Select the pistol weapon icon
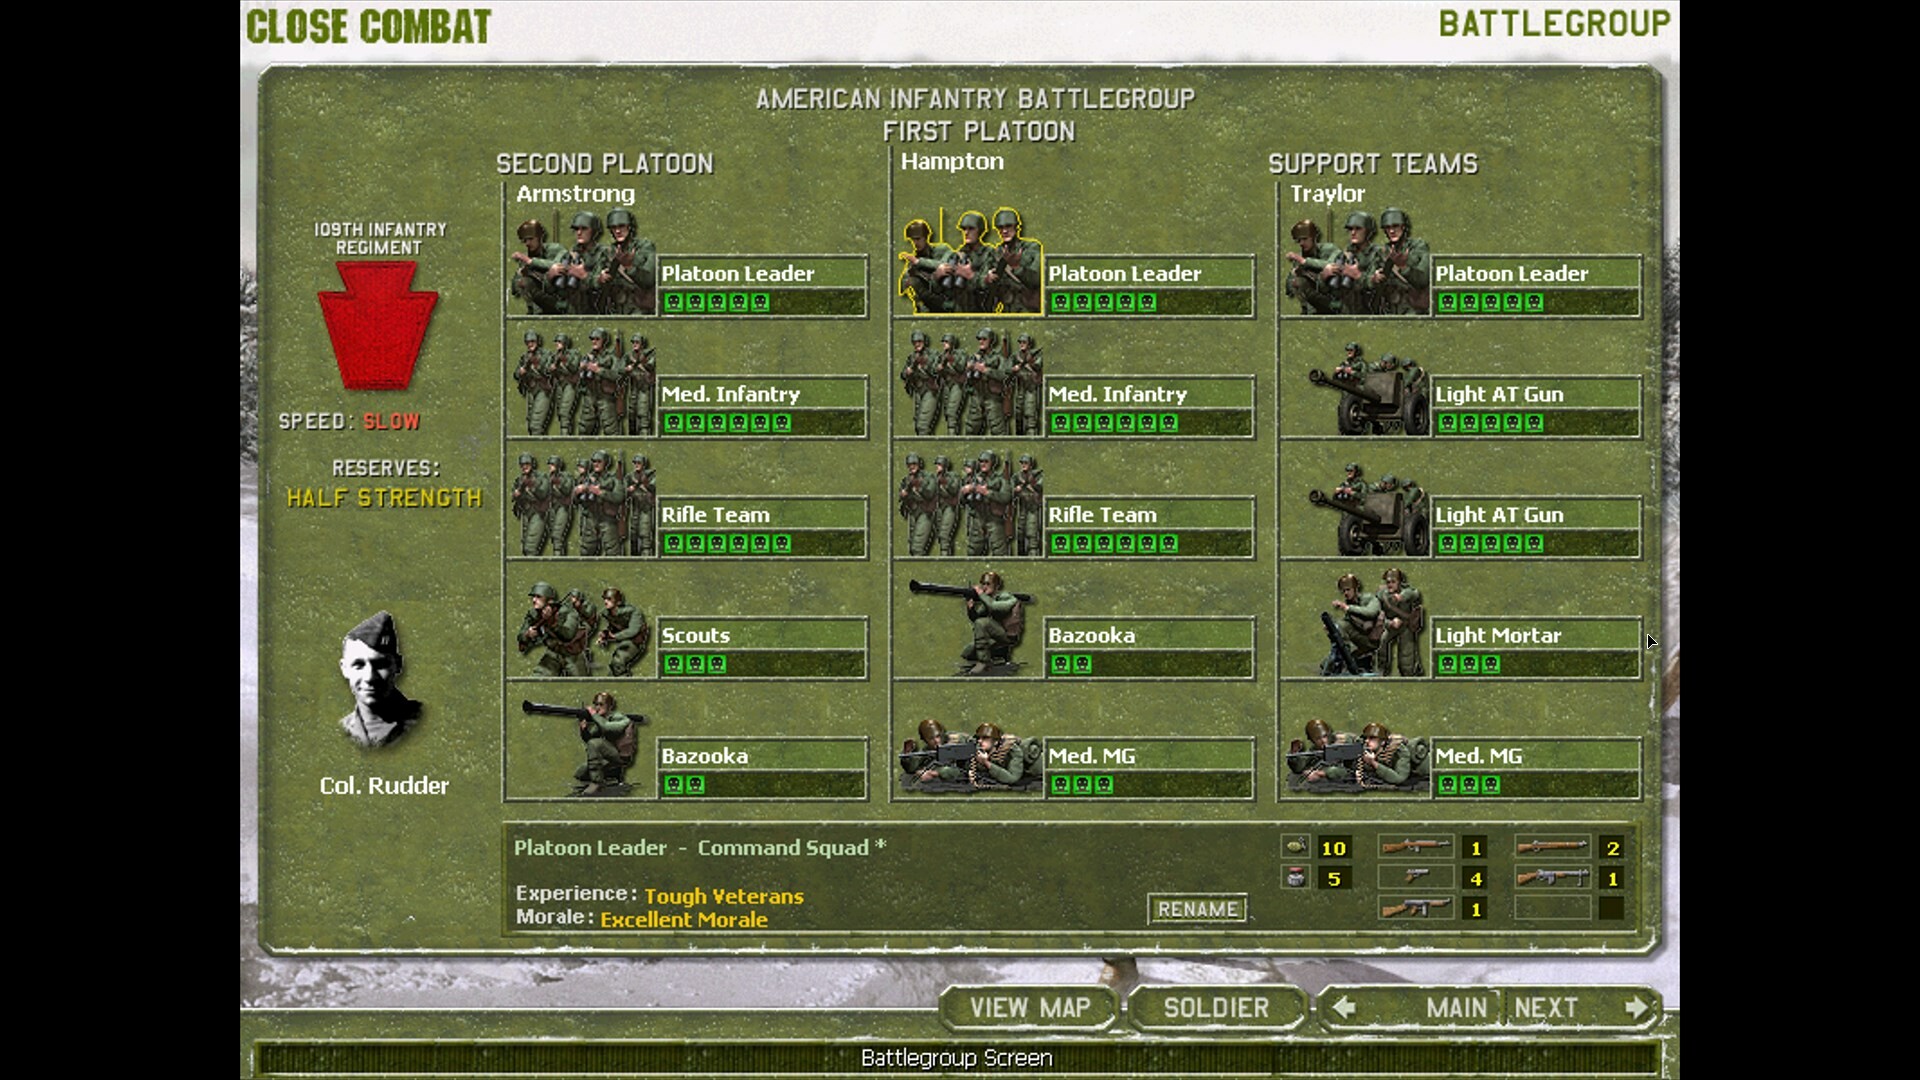This screenshot has height=1080, width=1920. click(1417, 879)
